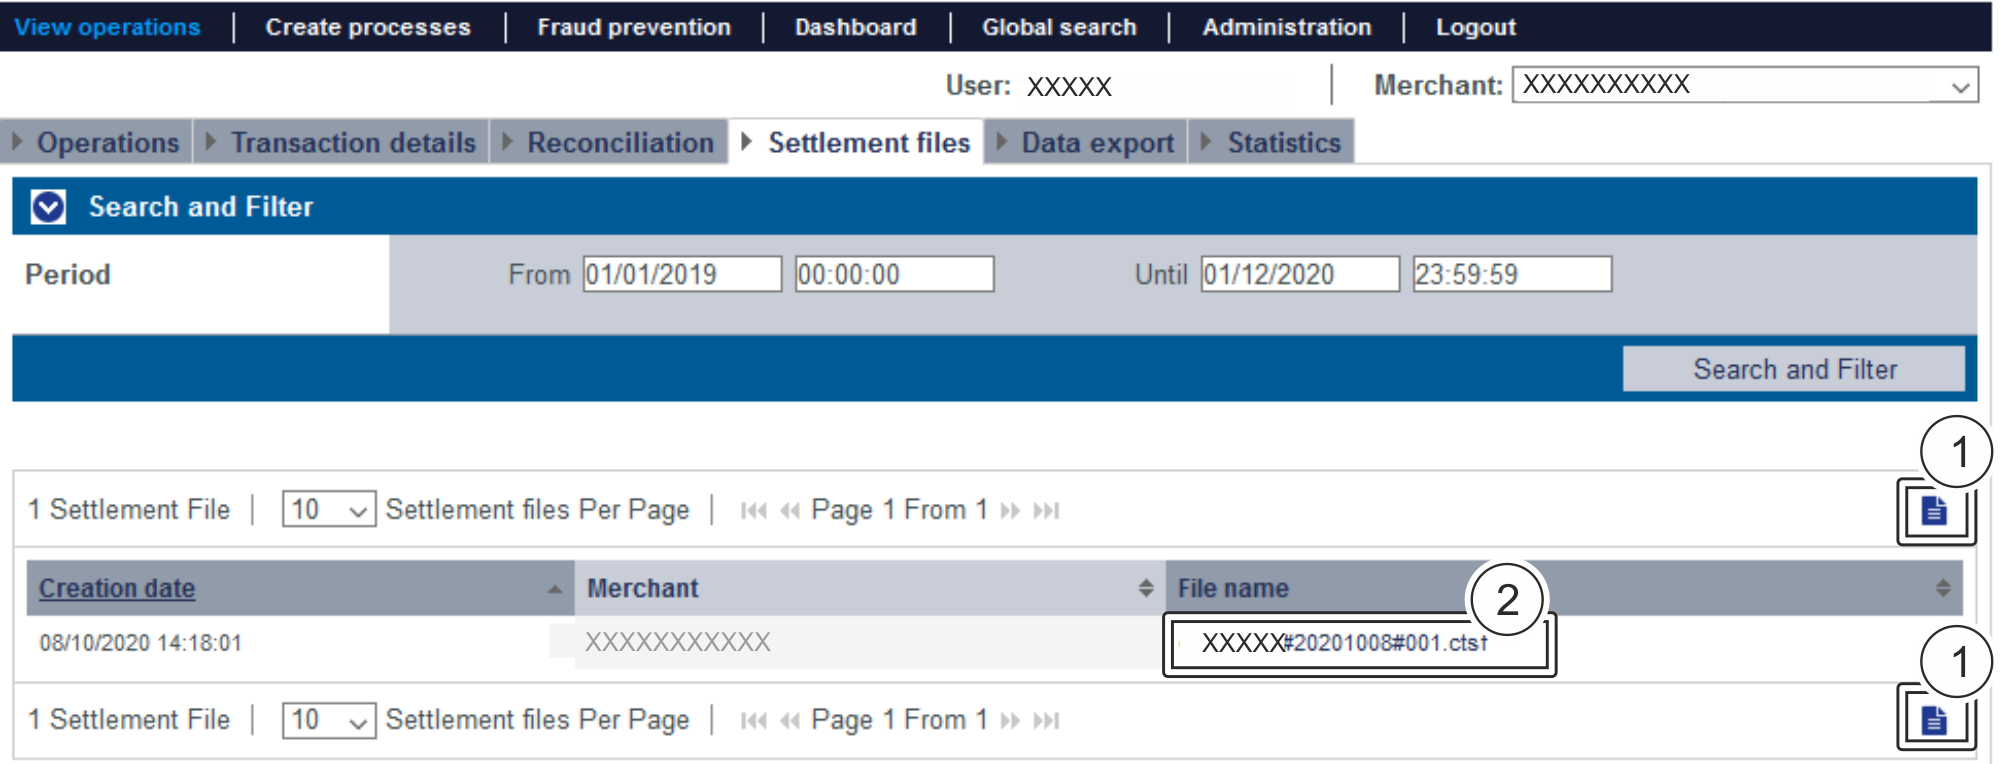The height and width of the screenshot is (764, 2000).
Task: Sort by Creation date header link
Action: 117,588
